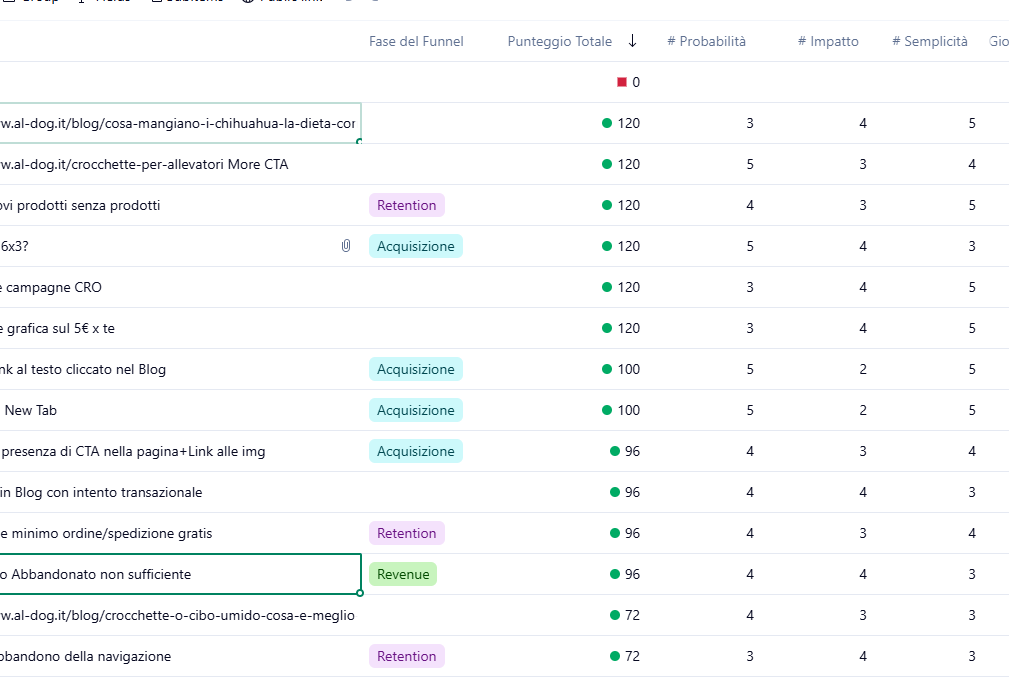1009x691 pixels.
Task: Select the Punteggio Totale column header
Action: 559,41
